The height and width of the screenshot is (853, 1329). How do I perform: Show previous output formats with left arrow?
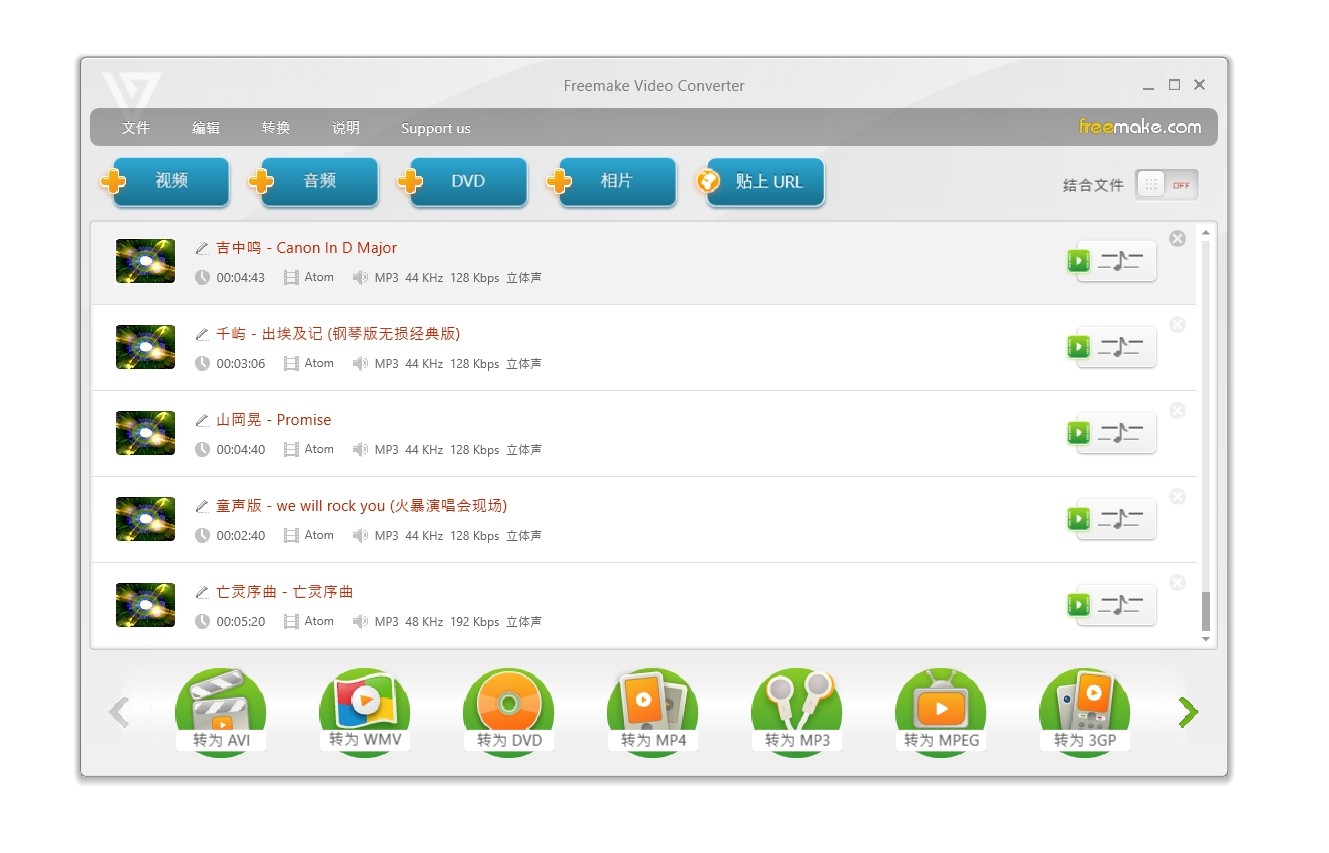click(x=119, y=712)
